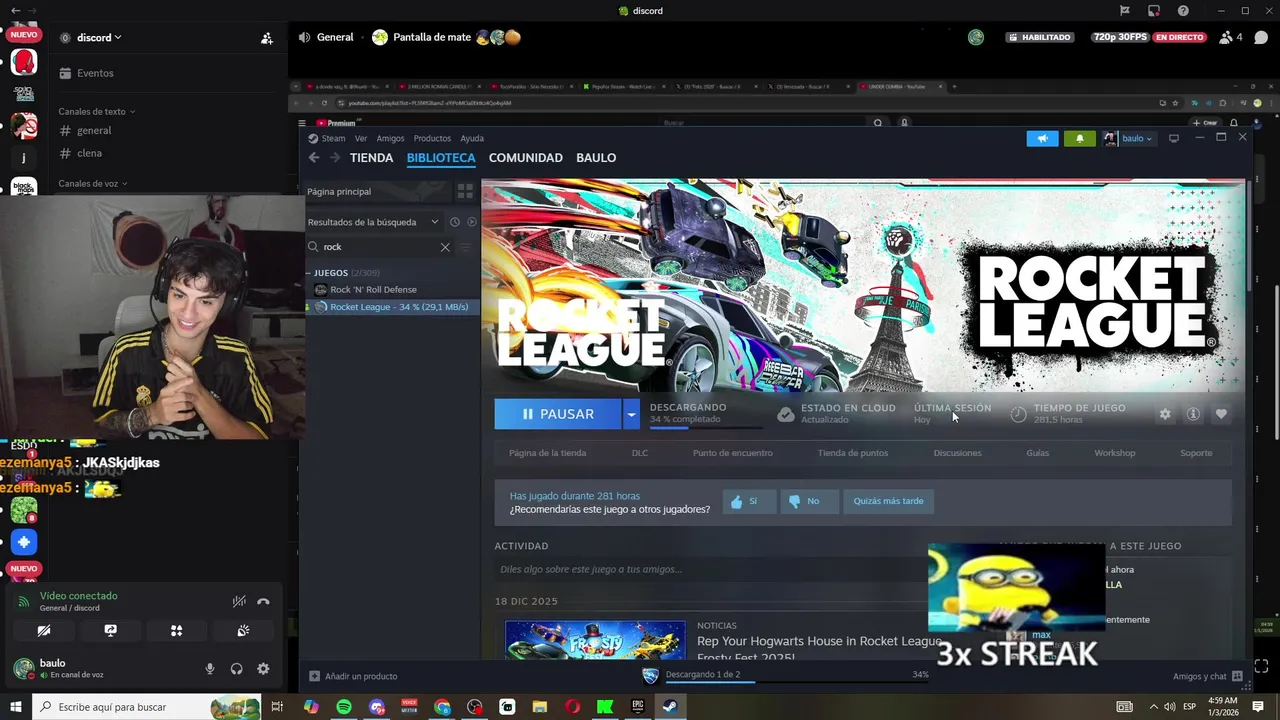This screenshot has height=720, width=1280.
Task: Click the playtime clock icon
Action: [1018, 414]
